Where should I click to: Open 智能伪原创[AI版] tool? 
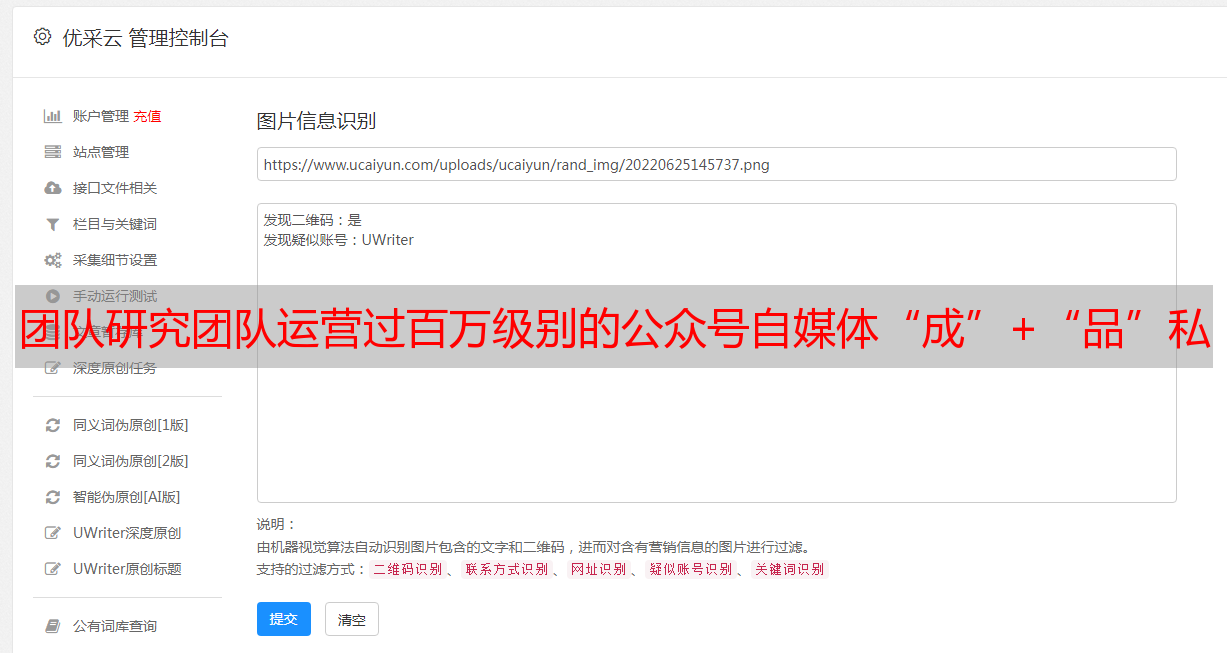pos(127,497)
